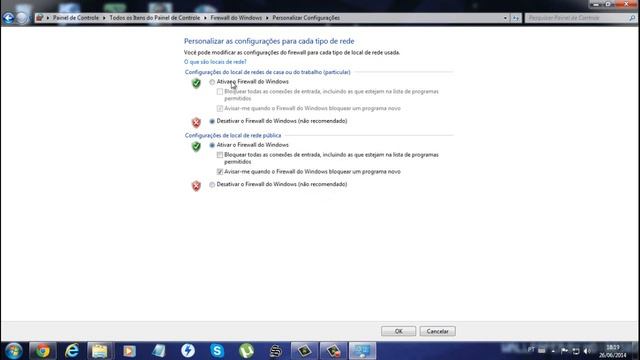Click 'Configurações do local de redes de casa' label
640x360 pixels.
267,72
